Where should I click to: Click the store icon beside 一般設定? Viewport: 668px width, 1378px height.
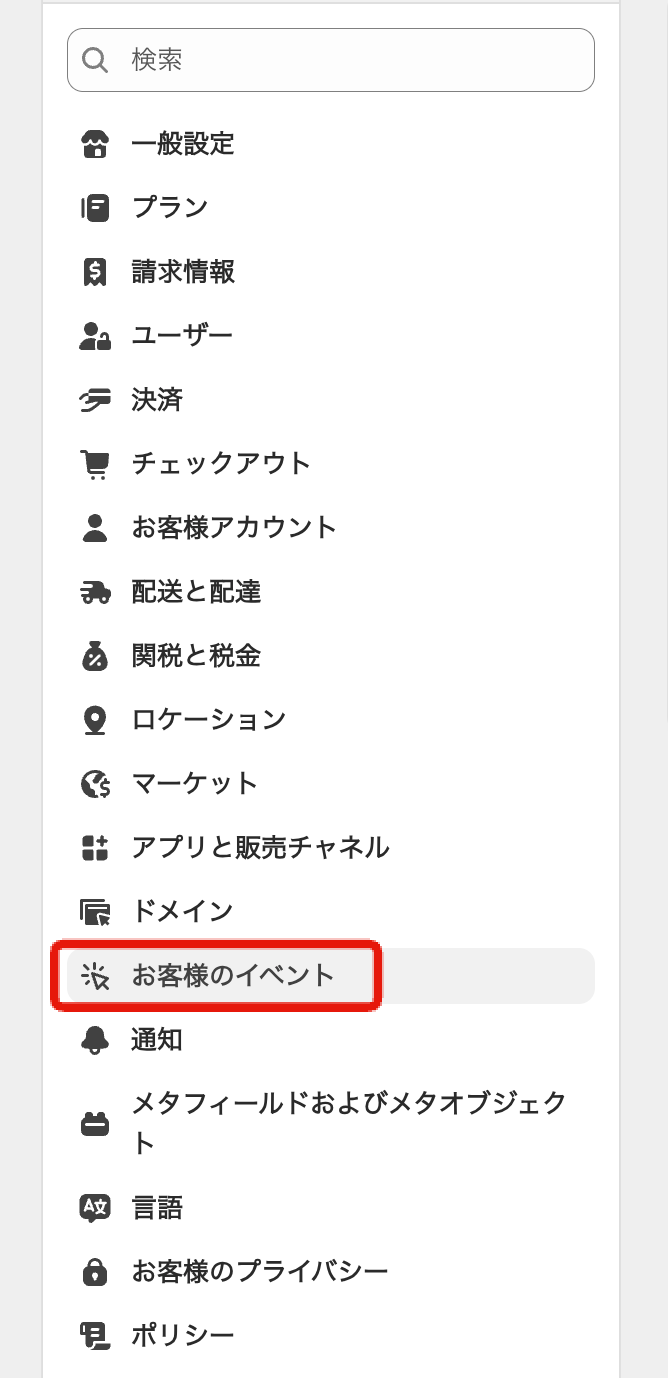pos(94,144)
